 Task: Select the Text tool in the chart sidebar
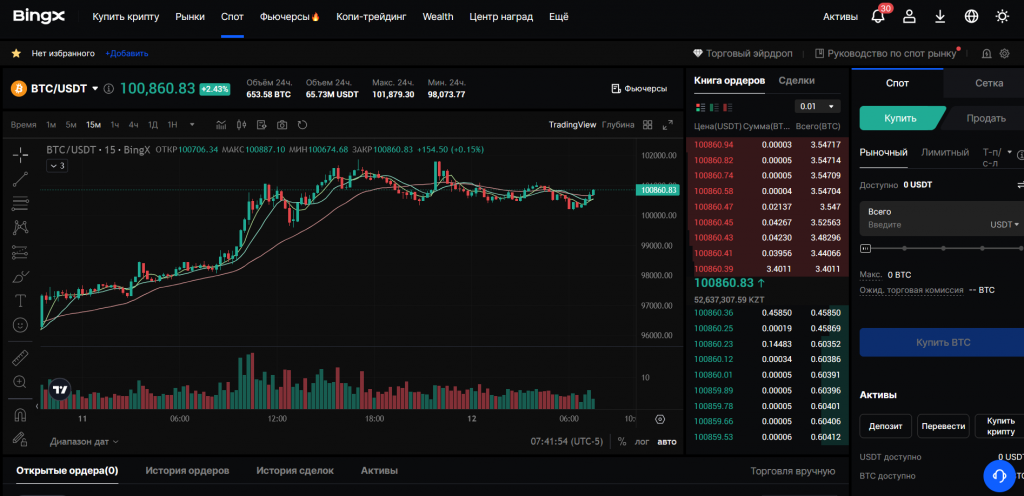[x=20, y=300]
